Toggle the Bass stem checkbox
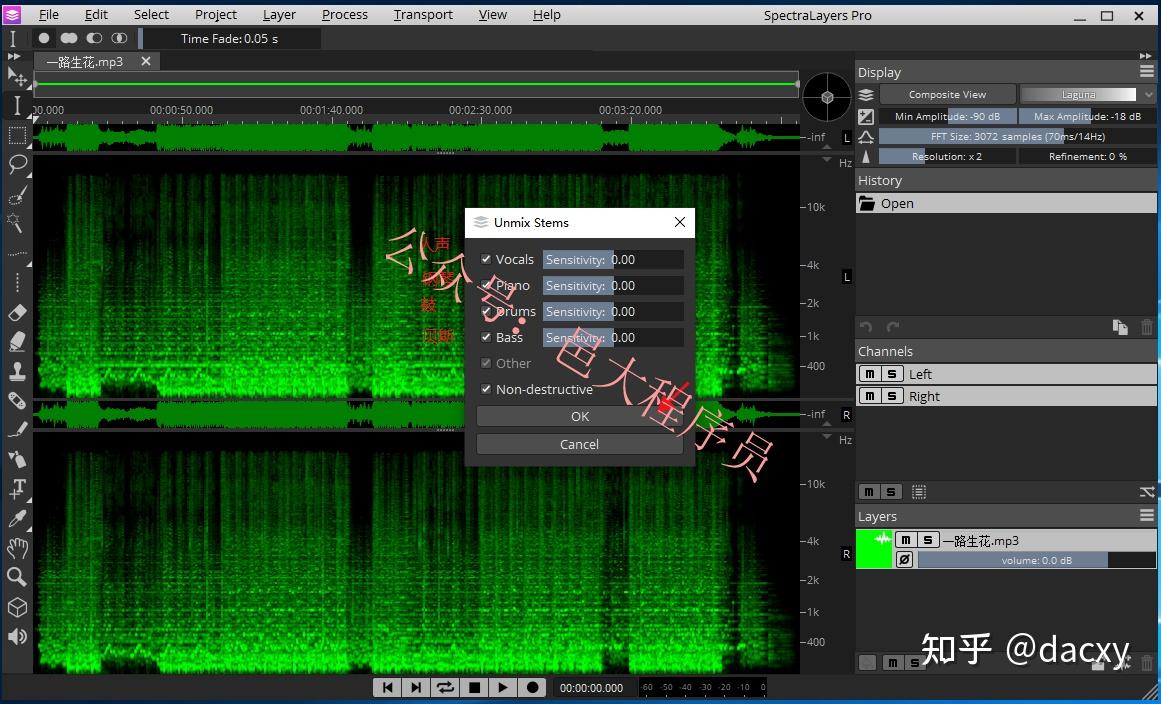Screen dimensions: 1161x704 [x=486, y=337]
